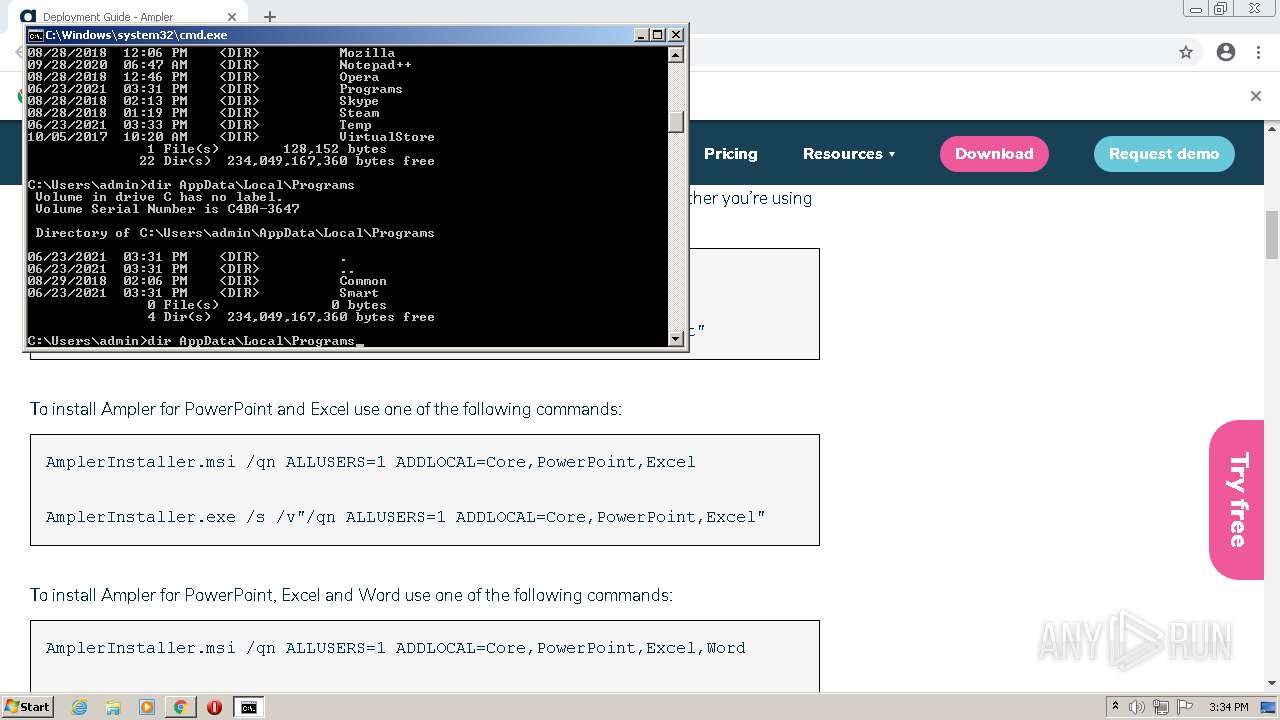
Task: Click the 'Skype' directory line in cmd
Action: (x=203, y=101)
